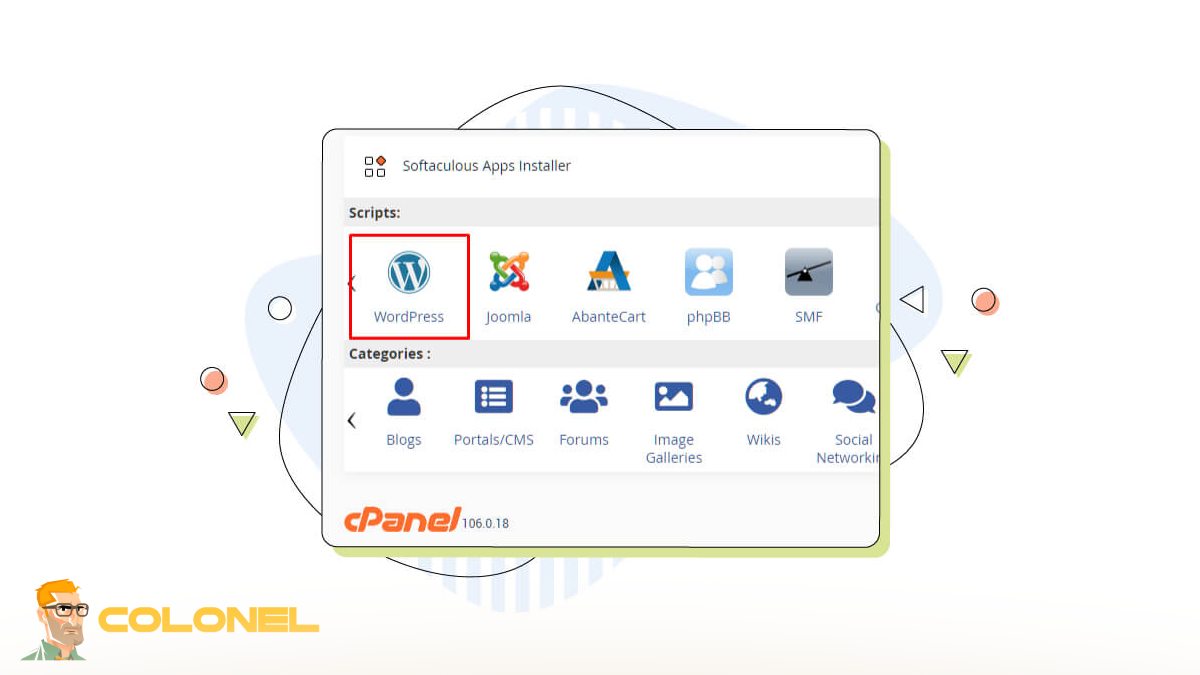Click the WordPress label text
The width and height of the screenshot is (1200, 675).
click(x=408, y=316)
